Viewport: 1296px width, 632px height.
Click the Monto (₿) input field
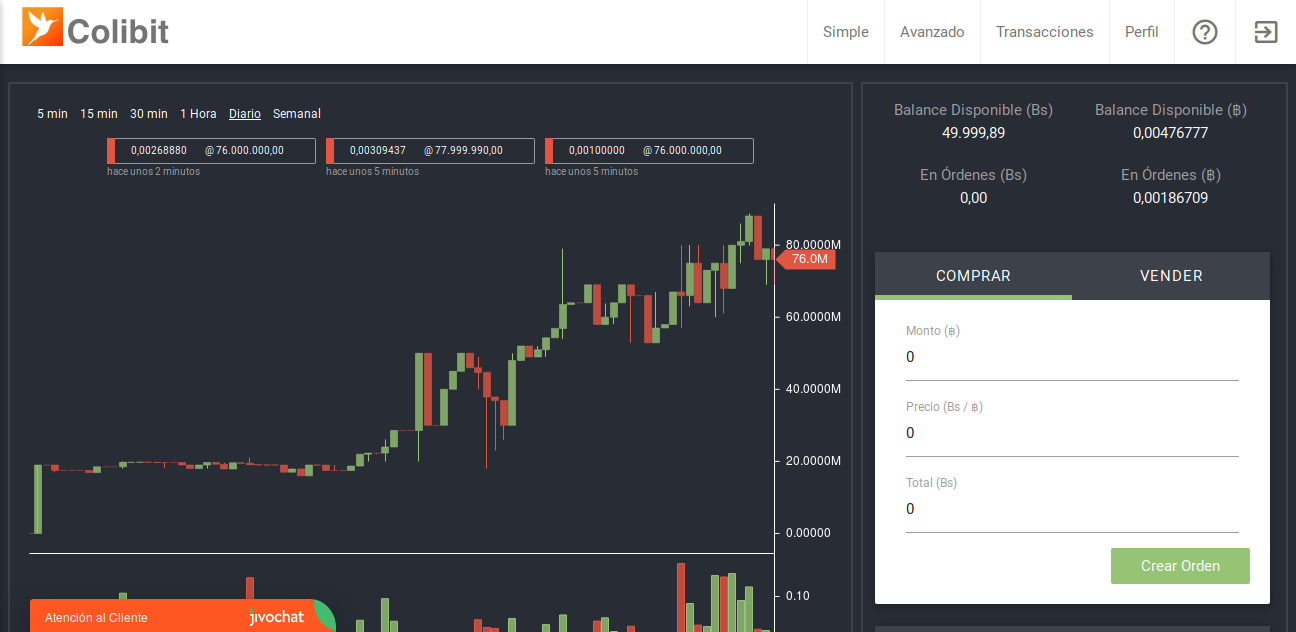point(1070,357)
